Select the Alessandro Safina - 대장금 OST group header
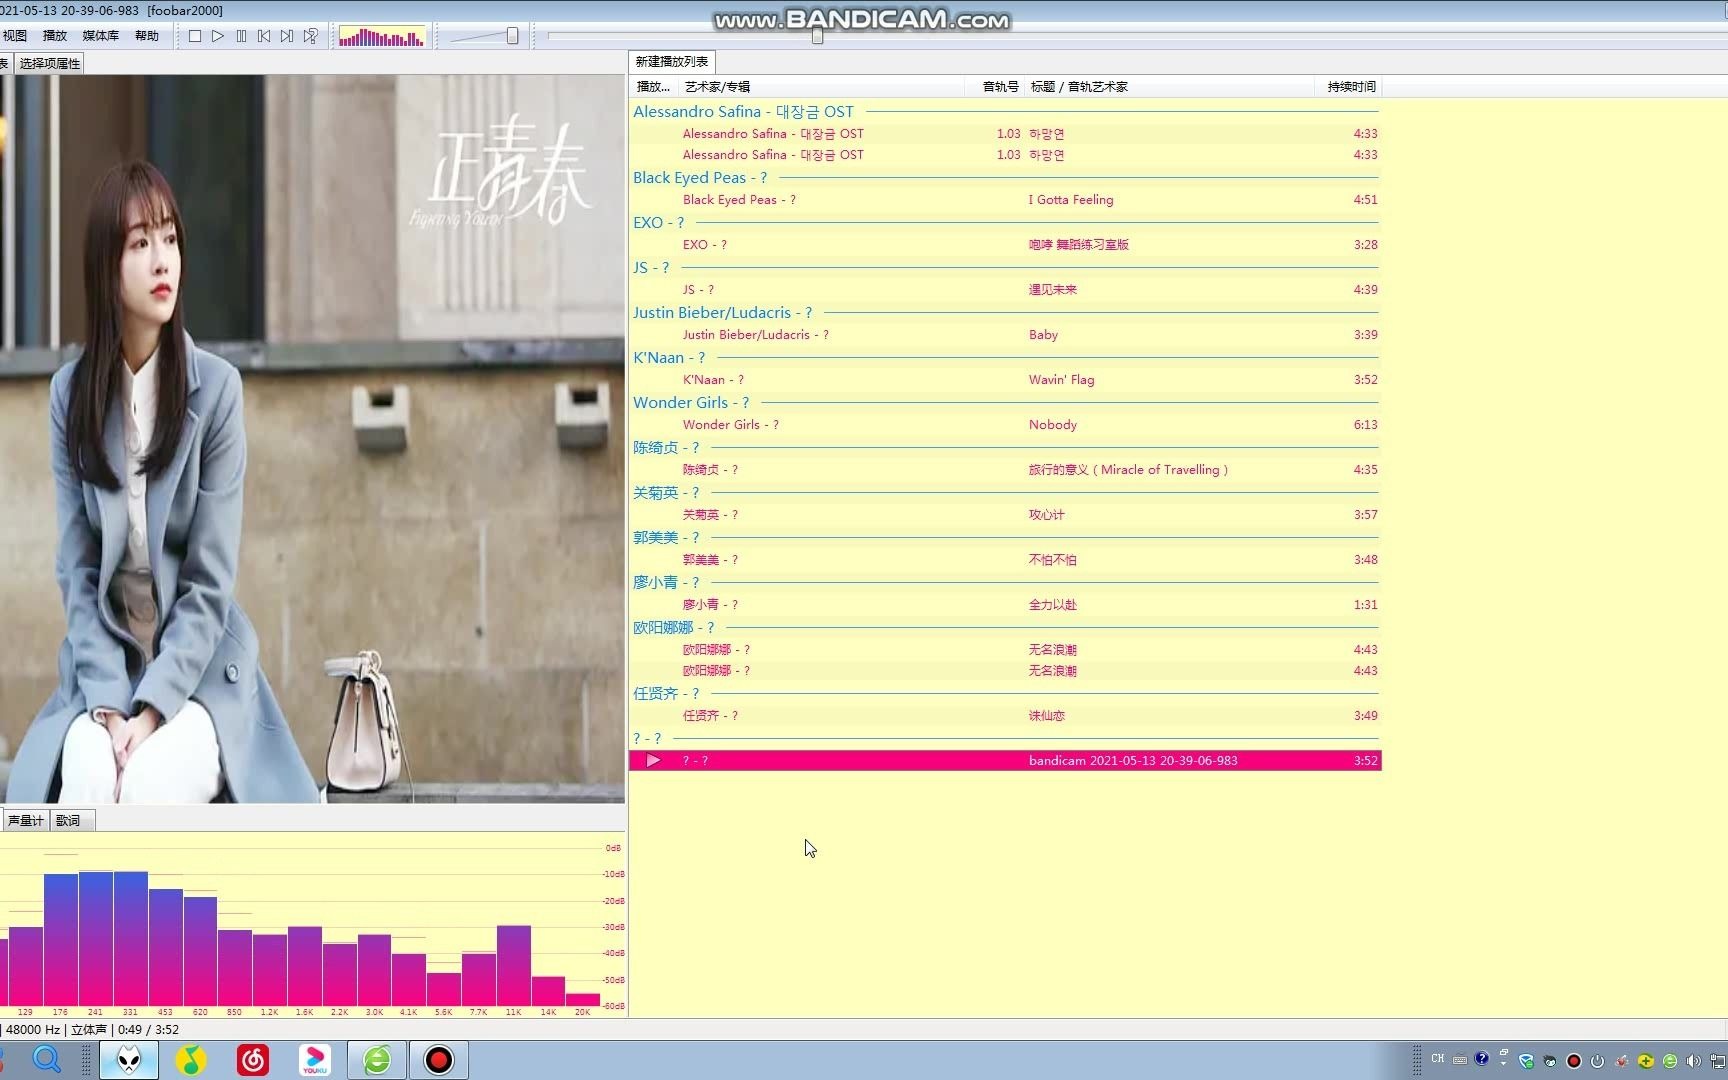The image size is (1728, 1080). coord(1005,112)
